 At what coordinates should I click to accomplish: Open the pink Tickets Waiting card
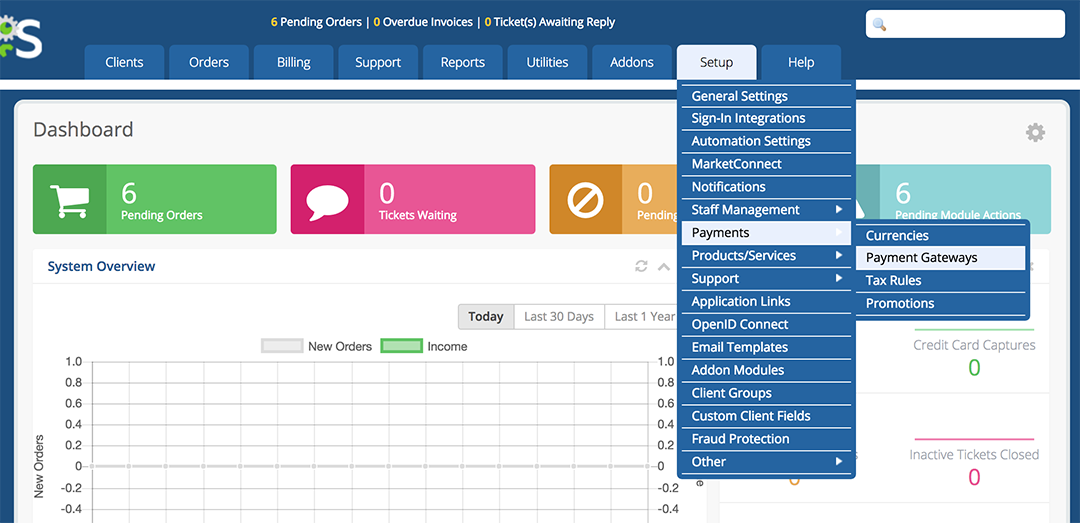pos(413,199)
